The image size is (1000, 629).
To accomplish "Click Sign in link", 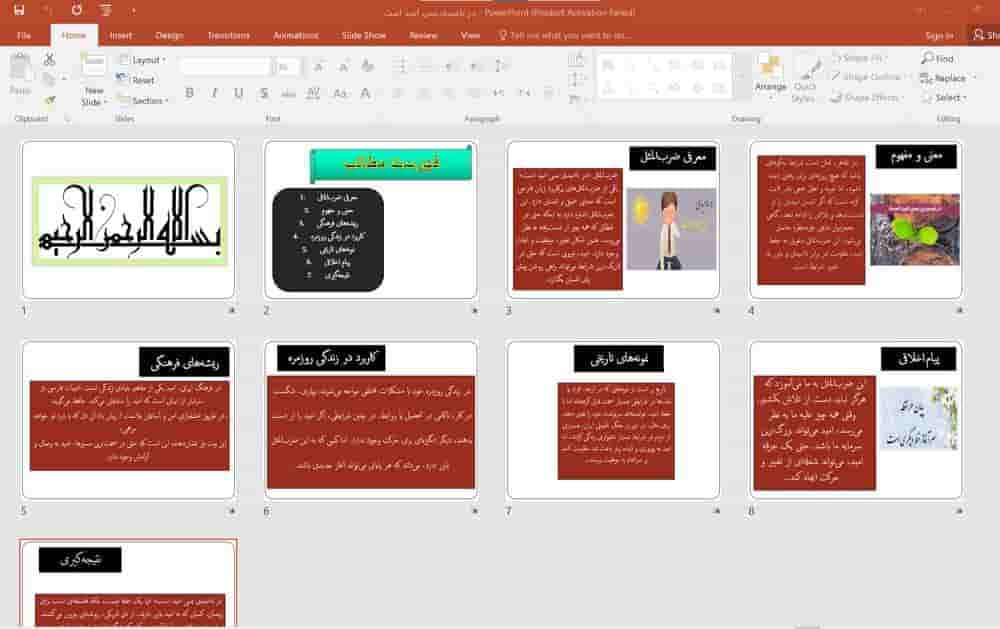I will [939, 36].
